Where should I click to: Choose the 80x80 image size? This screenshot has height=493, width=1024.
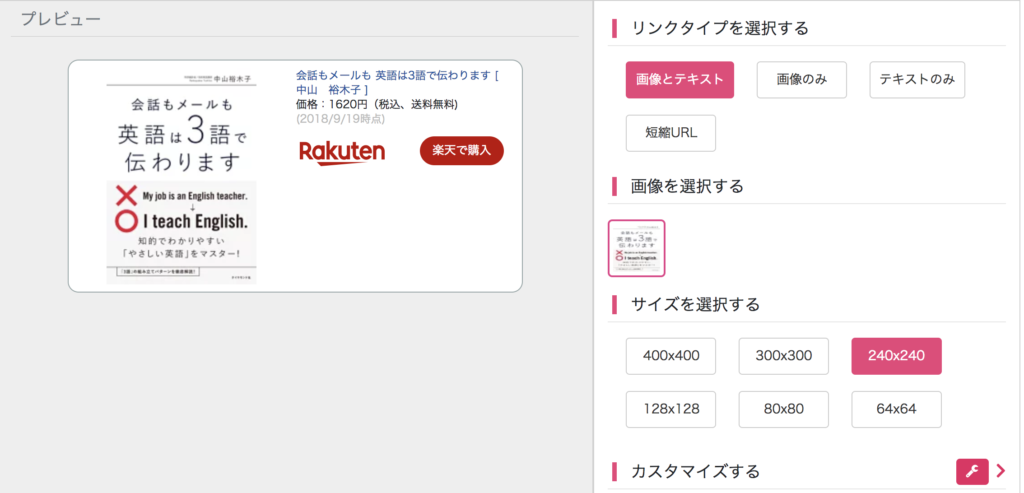[784, 409]
